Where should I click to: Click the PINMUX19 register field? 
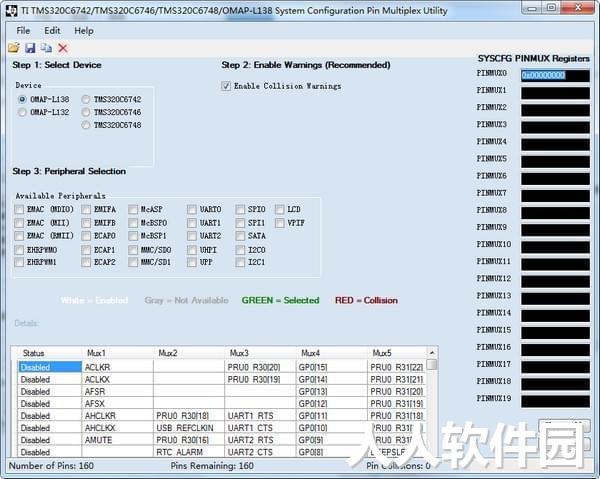[555, 401]
